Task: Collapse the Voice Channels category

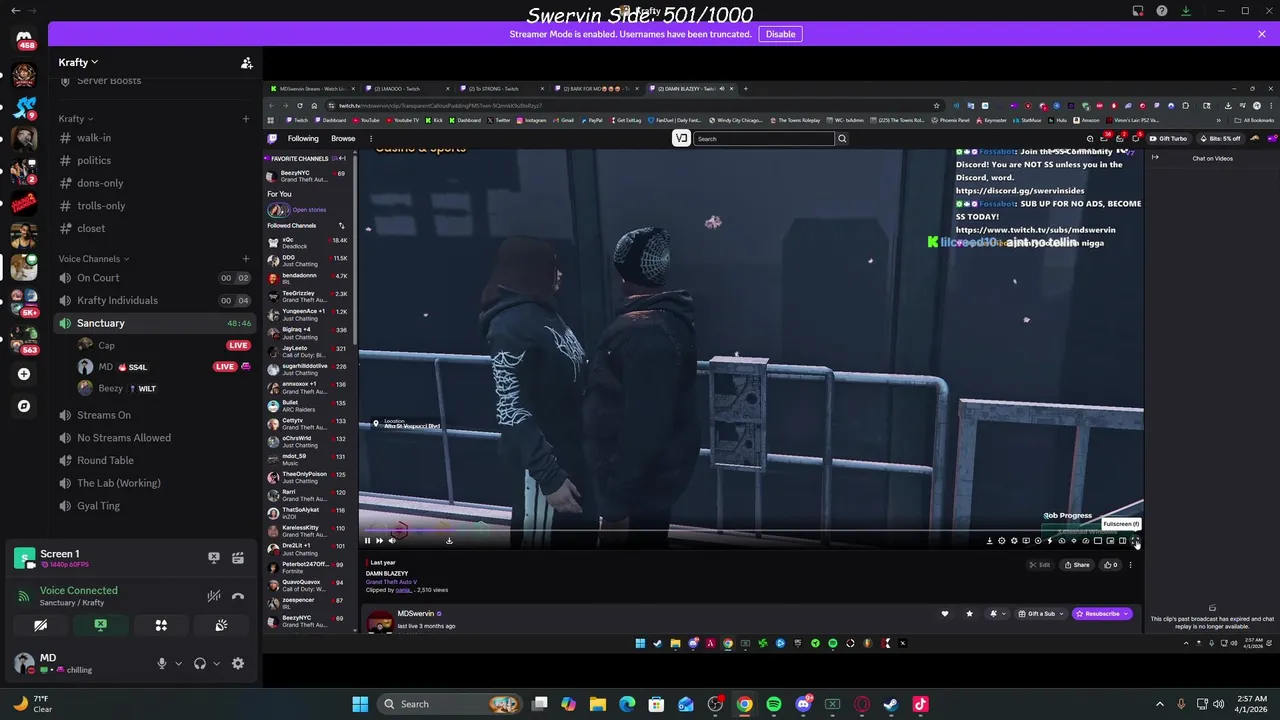Action: (x=94, y=259)
